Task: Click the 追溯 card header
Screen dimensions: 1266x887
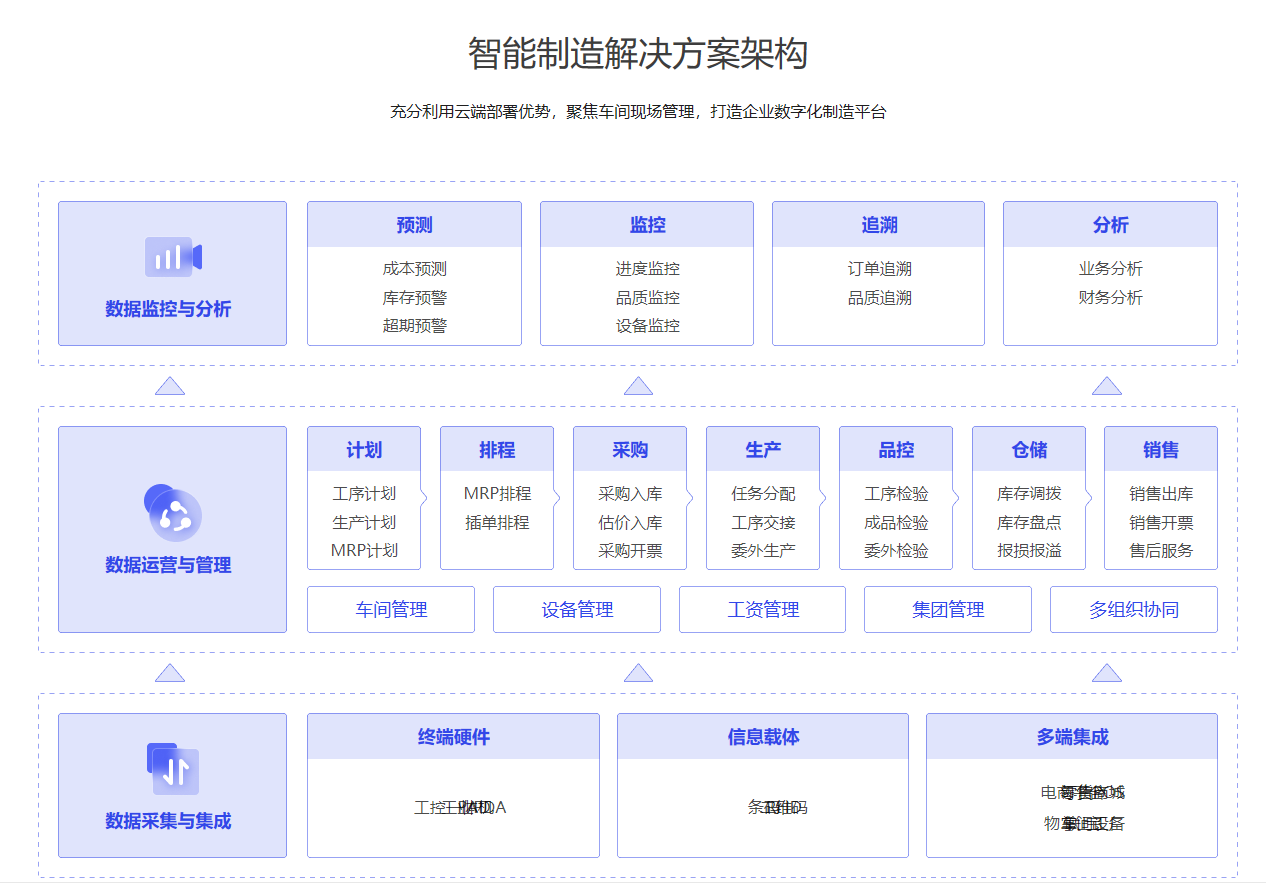Action: [879, 225]
